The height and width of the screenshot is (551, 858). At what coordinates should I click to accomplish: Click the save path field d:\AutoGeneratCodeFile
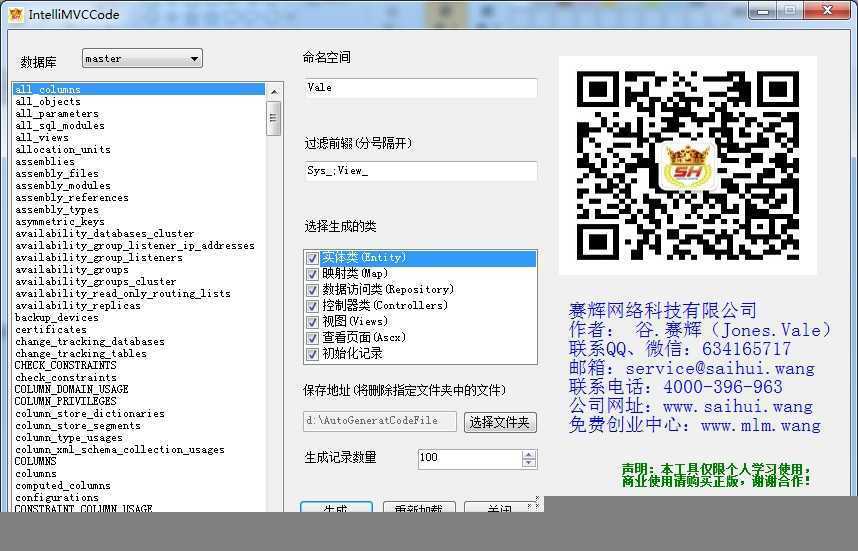pyautogui.click(x=380, y=421)
